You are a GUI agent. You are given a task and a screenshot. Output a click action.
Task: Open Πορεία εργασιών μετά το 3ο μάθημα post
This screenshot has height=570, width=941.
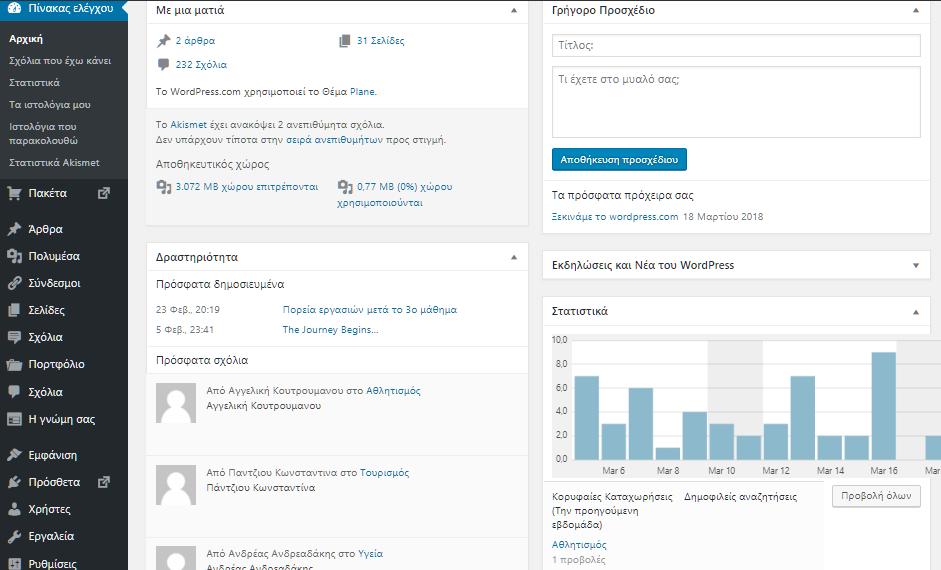click(370, 310)
